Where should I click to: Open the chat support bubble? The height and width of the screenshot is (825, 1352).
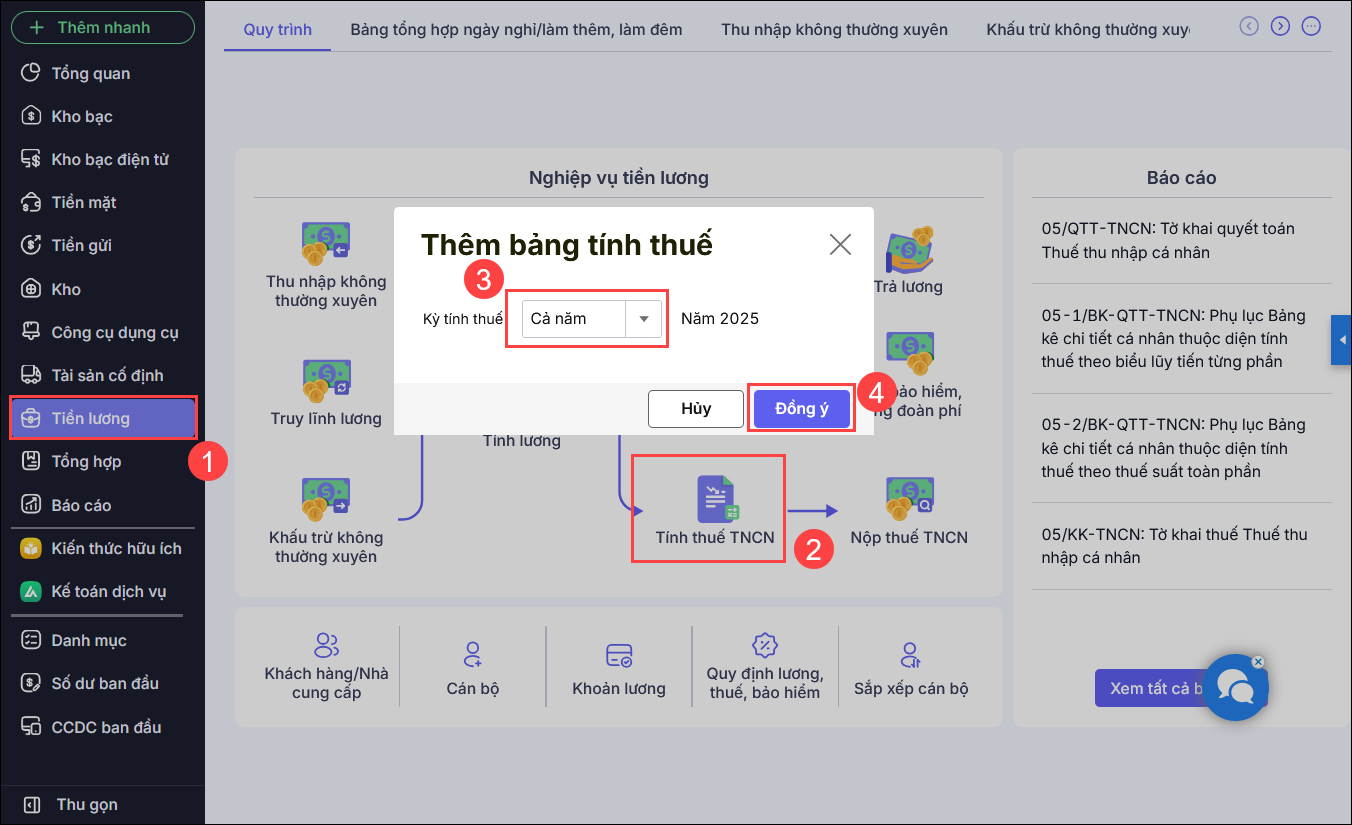click(x=1235, y=688)
